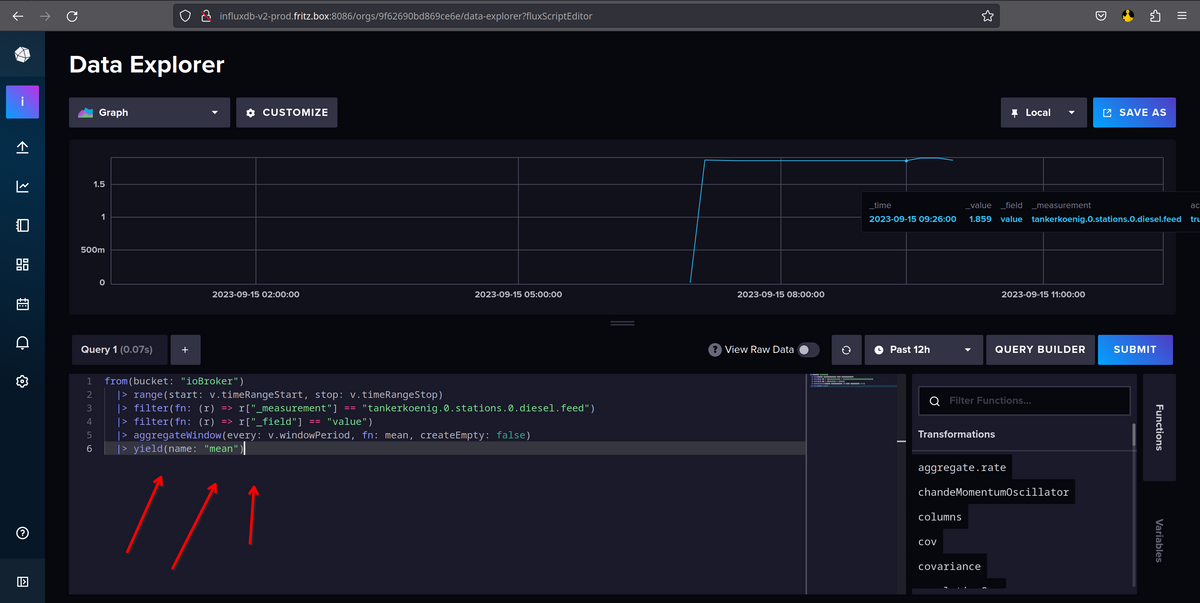Open Alerts bell icon in sidebar

click(x=22, y=342)
